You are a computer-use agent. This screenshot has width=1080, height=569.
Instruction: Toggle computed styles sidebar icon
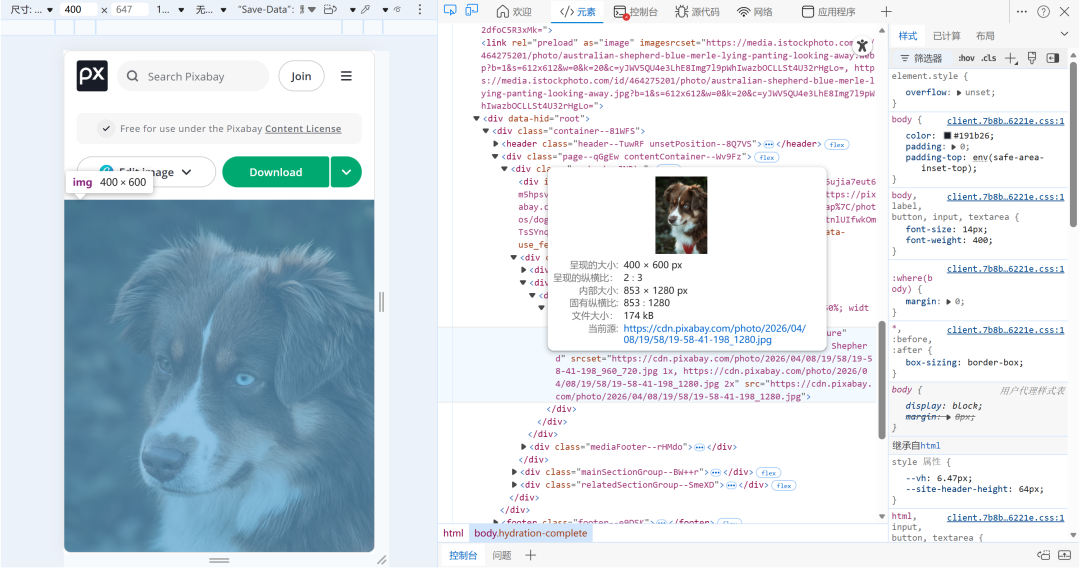(x=1052, y=58)
